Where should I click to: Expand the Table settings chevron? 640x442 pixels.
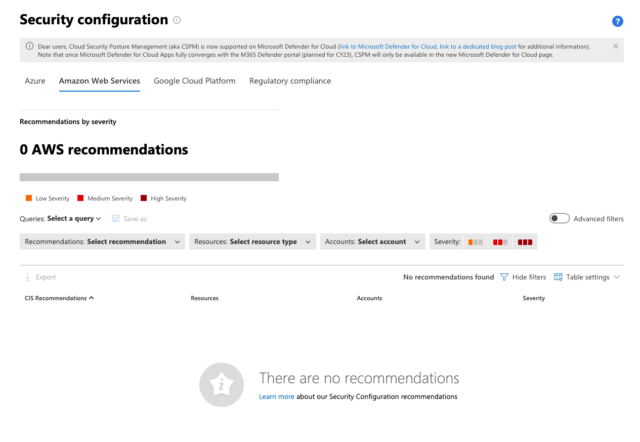point(617,277)
